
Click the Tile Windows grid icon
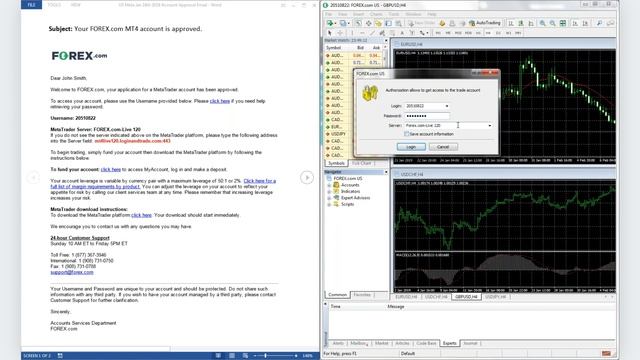(x=563, y=23)
